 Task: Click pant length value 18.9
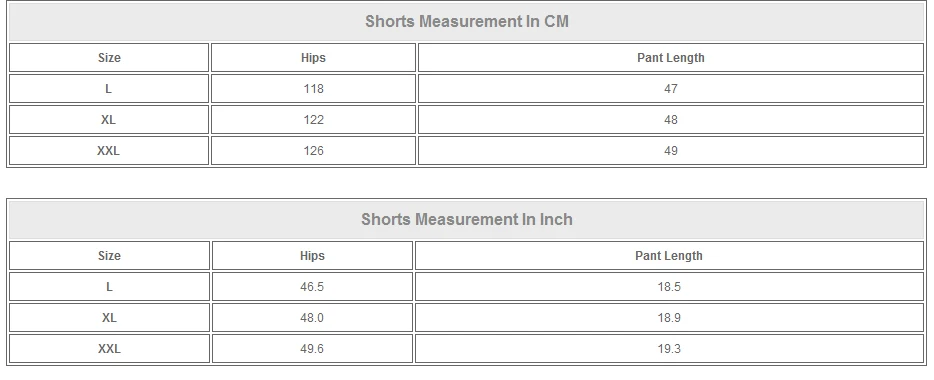(x=669, y=317)
